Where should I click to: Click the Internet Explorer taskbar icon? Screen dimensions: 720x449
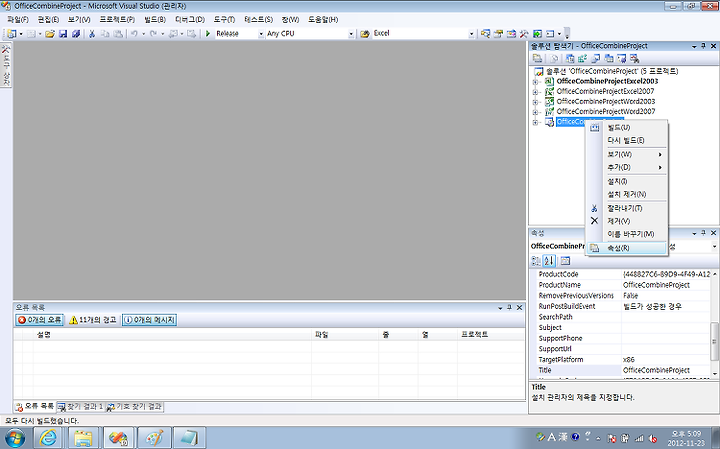click(48, 438)
